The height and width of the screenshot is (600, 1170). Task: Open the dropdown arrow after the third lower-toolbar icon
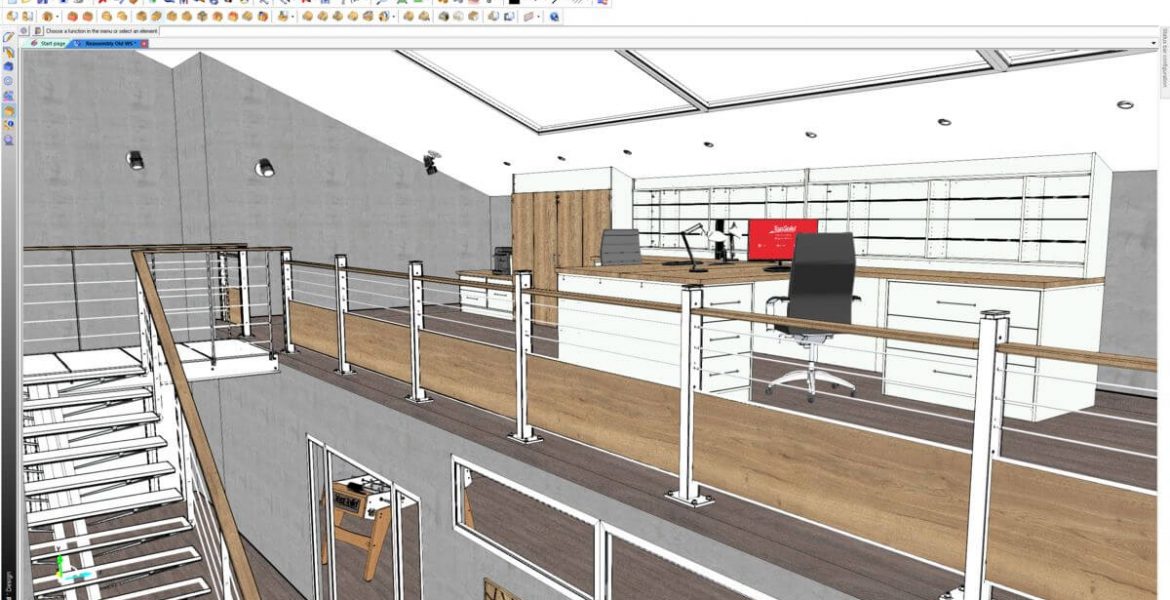(x=56, y=17)
